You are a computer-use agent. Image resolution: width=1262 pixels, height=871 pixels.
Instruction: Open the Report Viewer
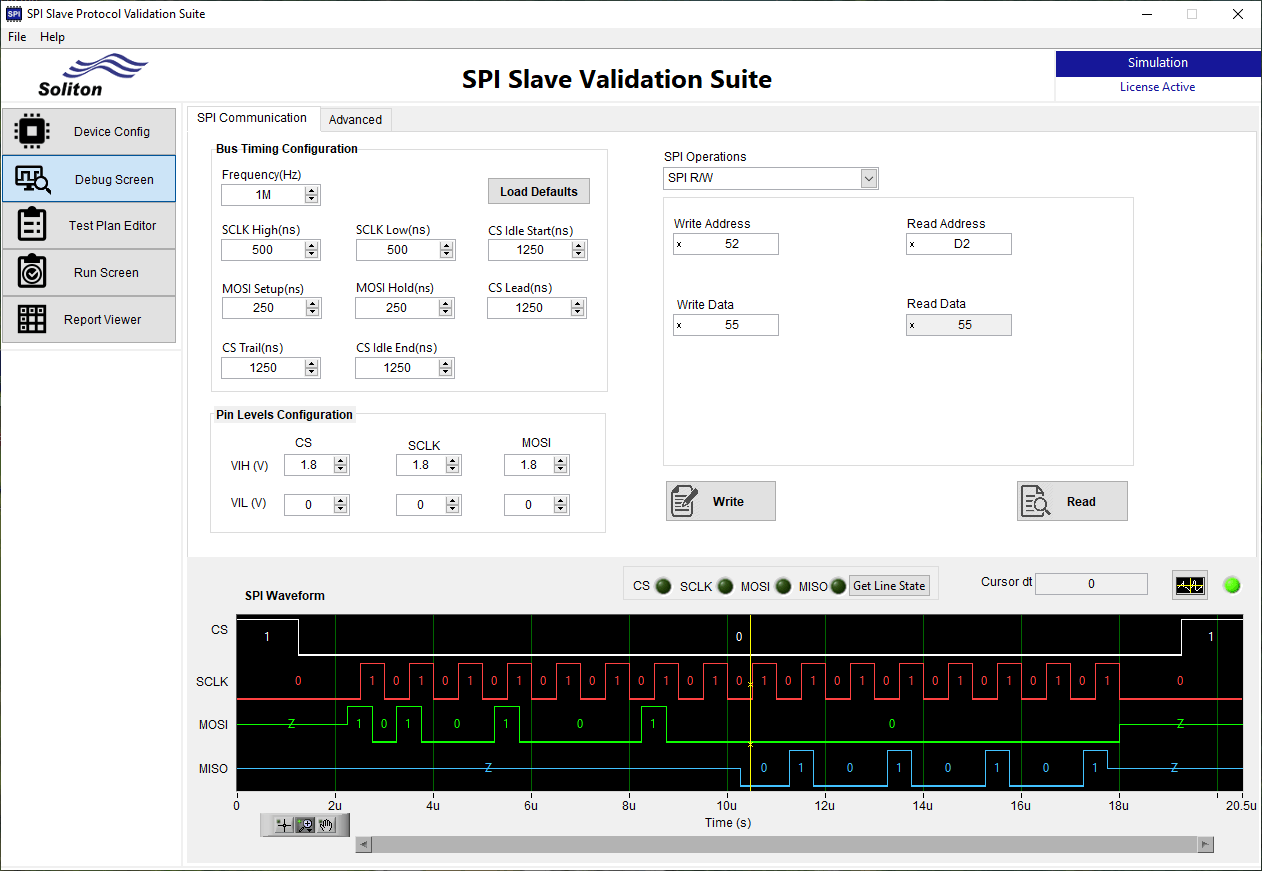click(88, 319)
